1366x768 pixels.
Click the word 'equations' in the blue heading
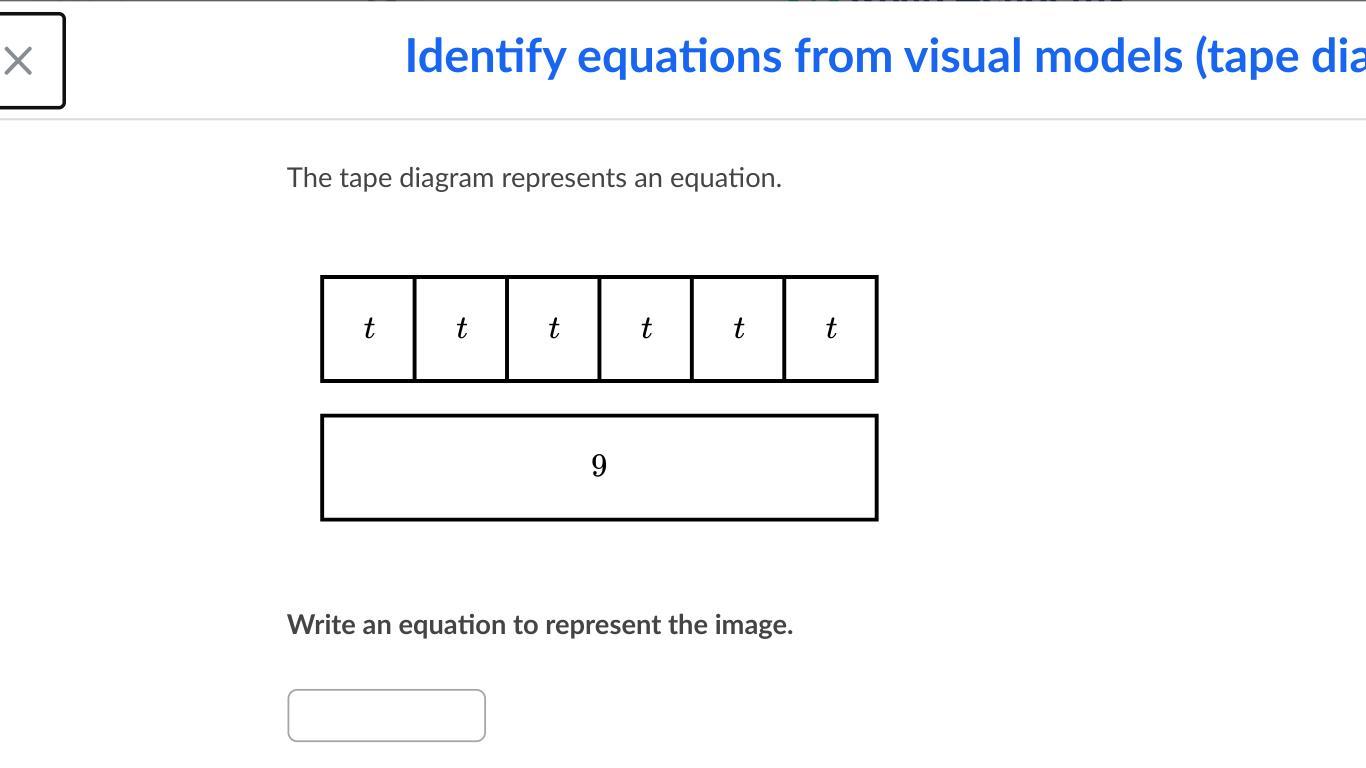pos(679,56)
